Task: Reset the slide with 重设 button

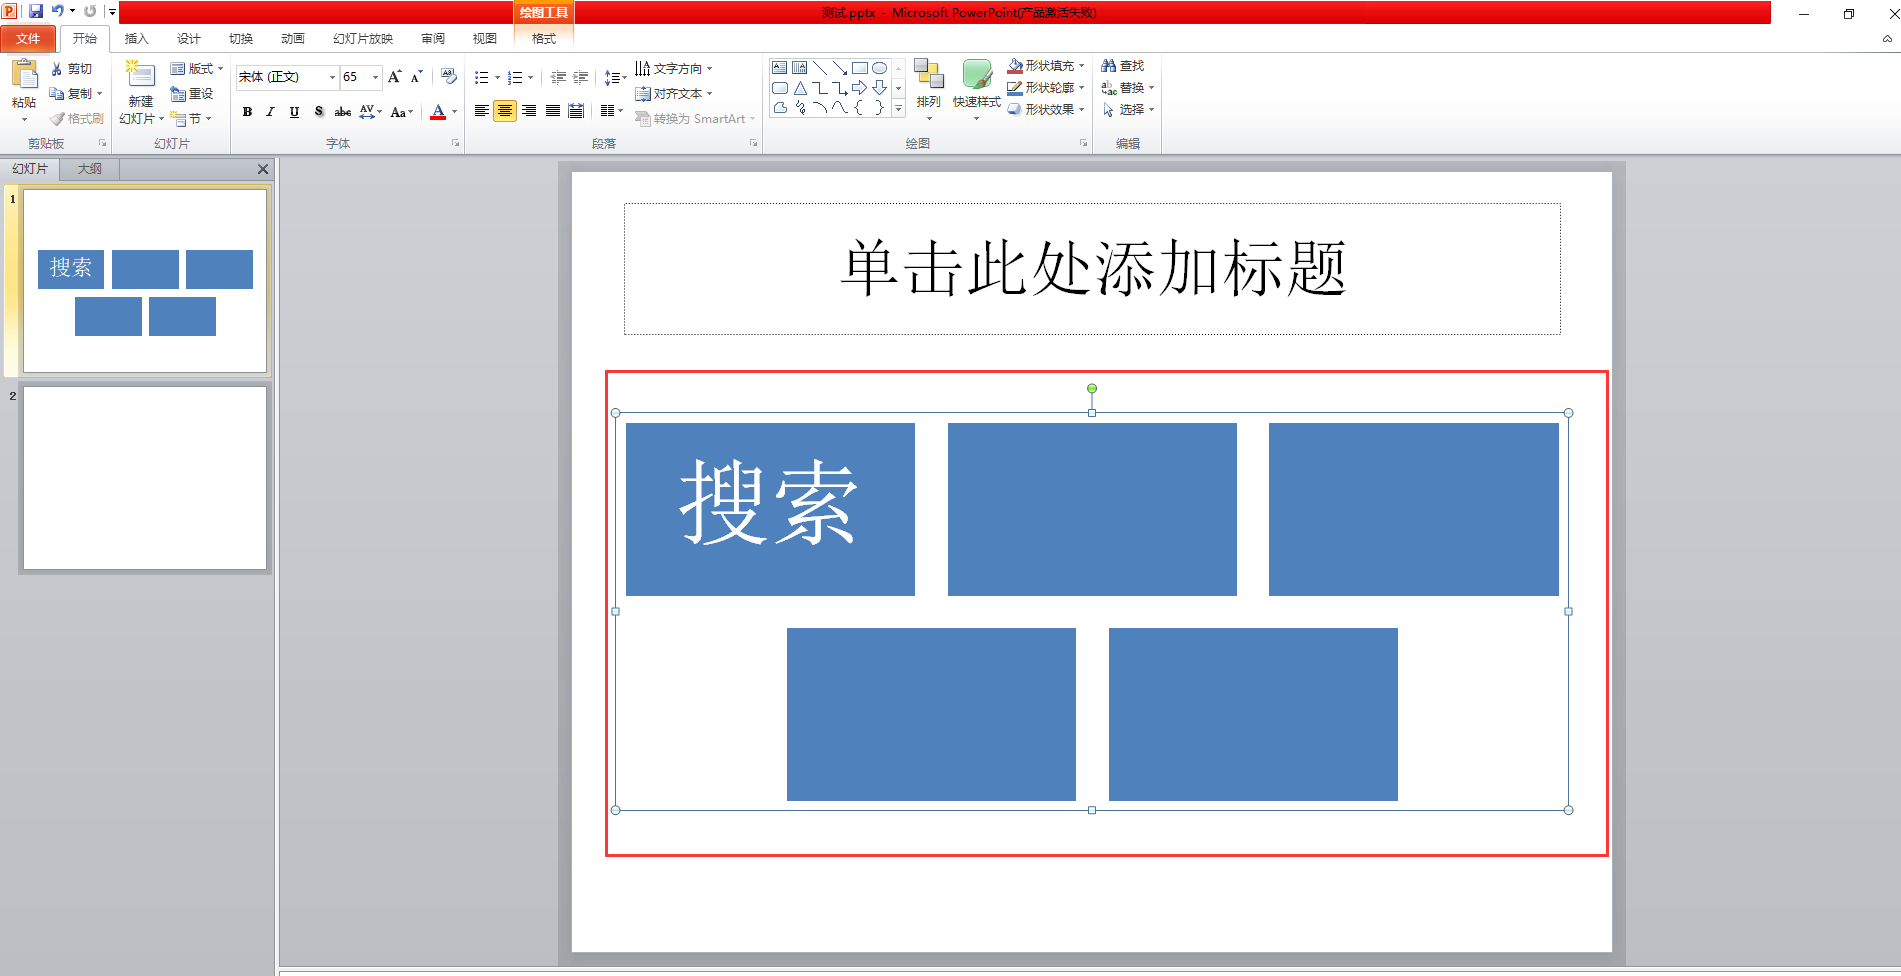Action: pos(192,94)
